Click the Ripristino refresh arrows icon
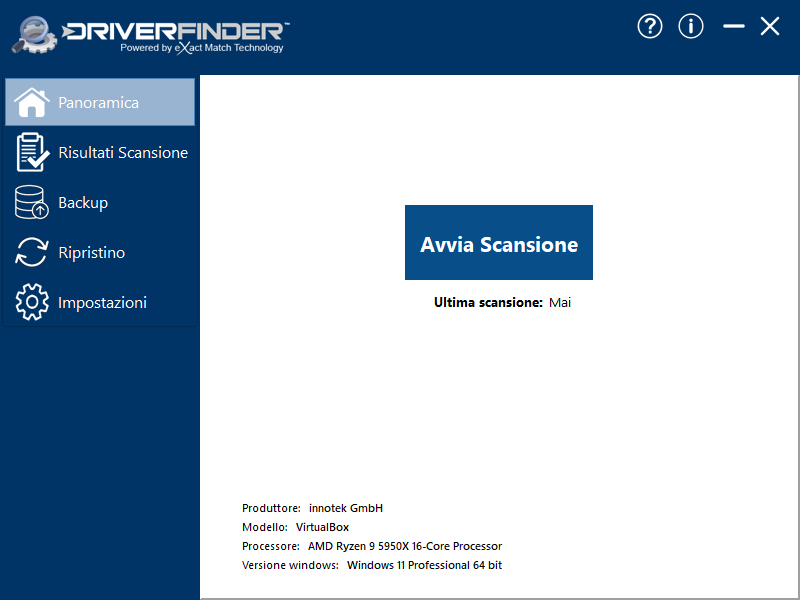This screenshot has height=600, width=800. (32, 252)
